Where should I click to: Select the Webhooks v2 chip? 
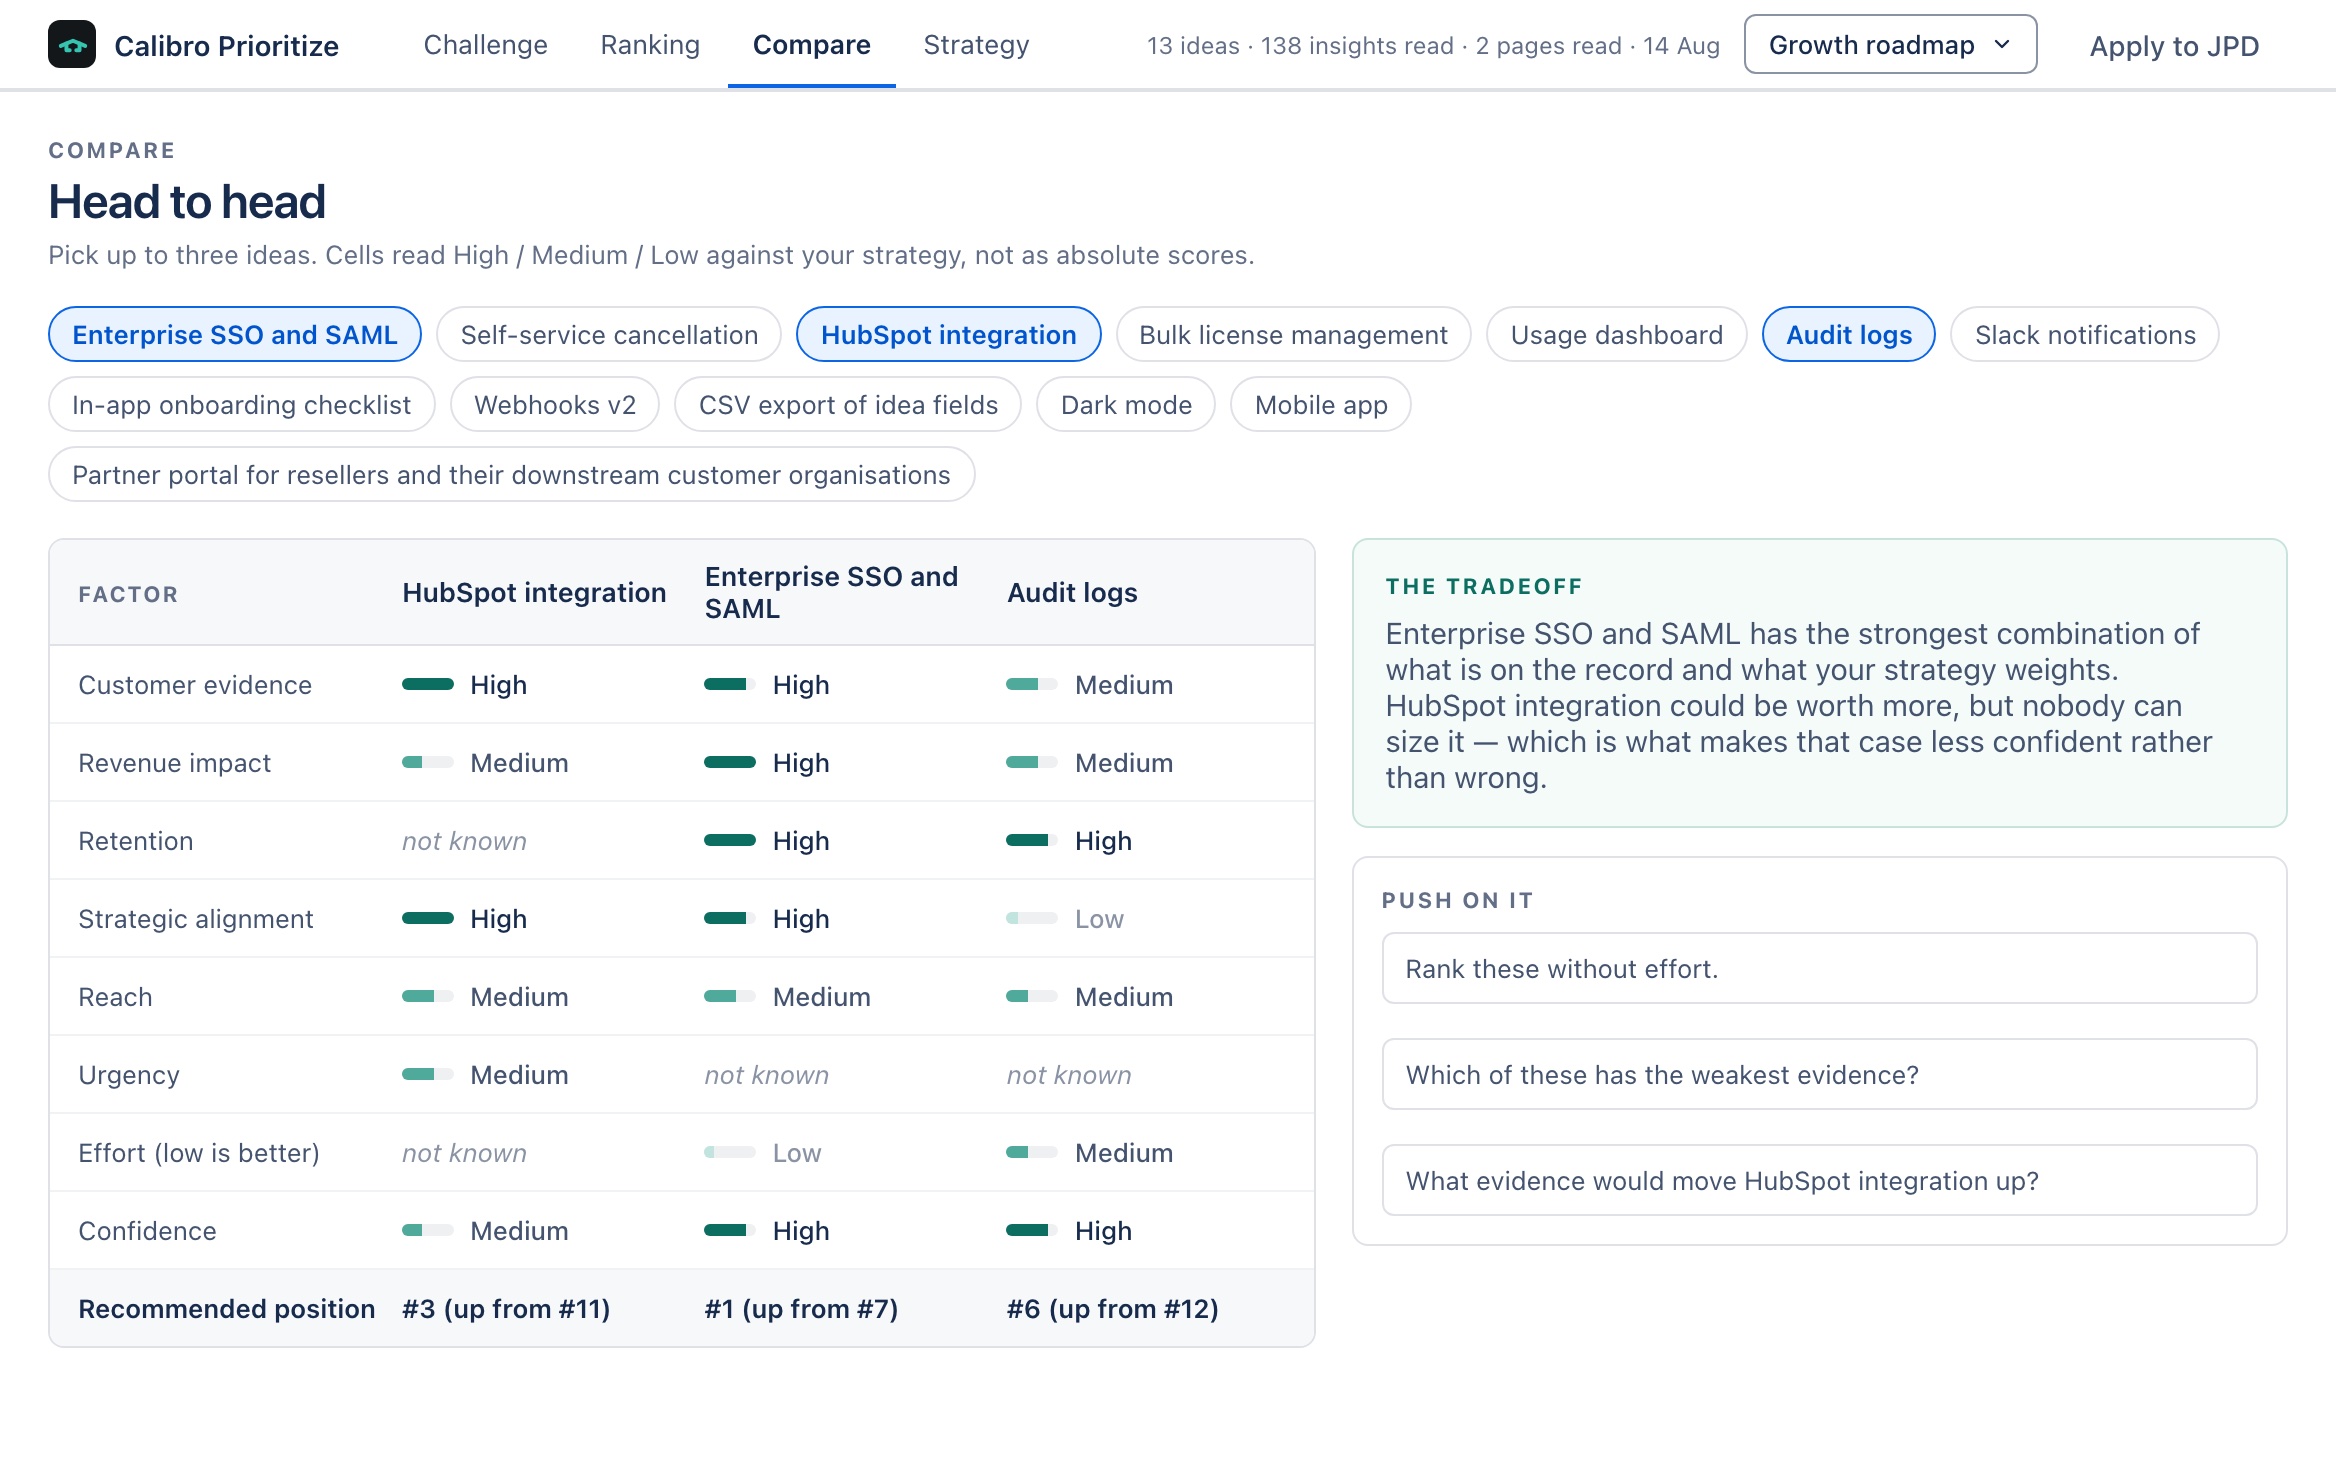555,405
